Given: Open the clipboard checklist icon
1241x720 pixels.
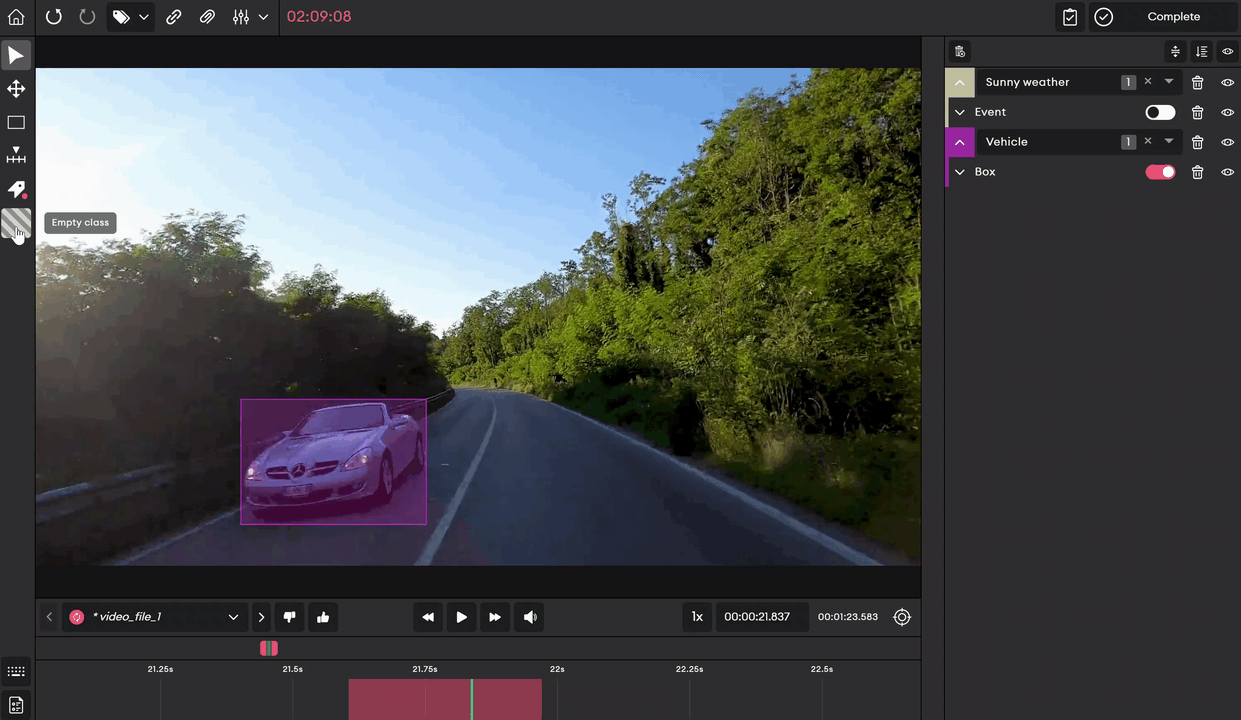Looking at the screenshot, I should 1070,17.
